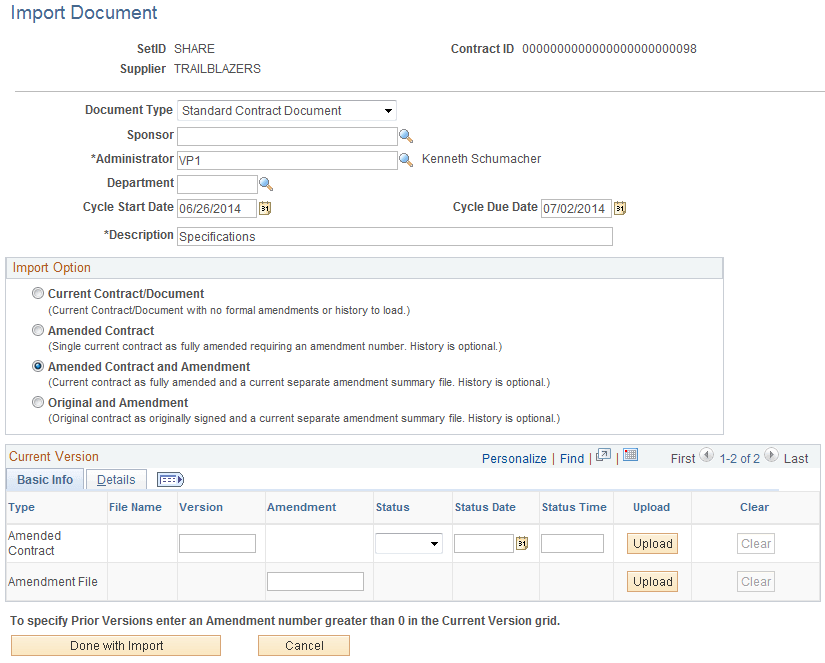This screenshot has width=825, height=663.
Task: Select the Current Contract/Document option
Action: 38,293
